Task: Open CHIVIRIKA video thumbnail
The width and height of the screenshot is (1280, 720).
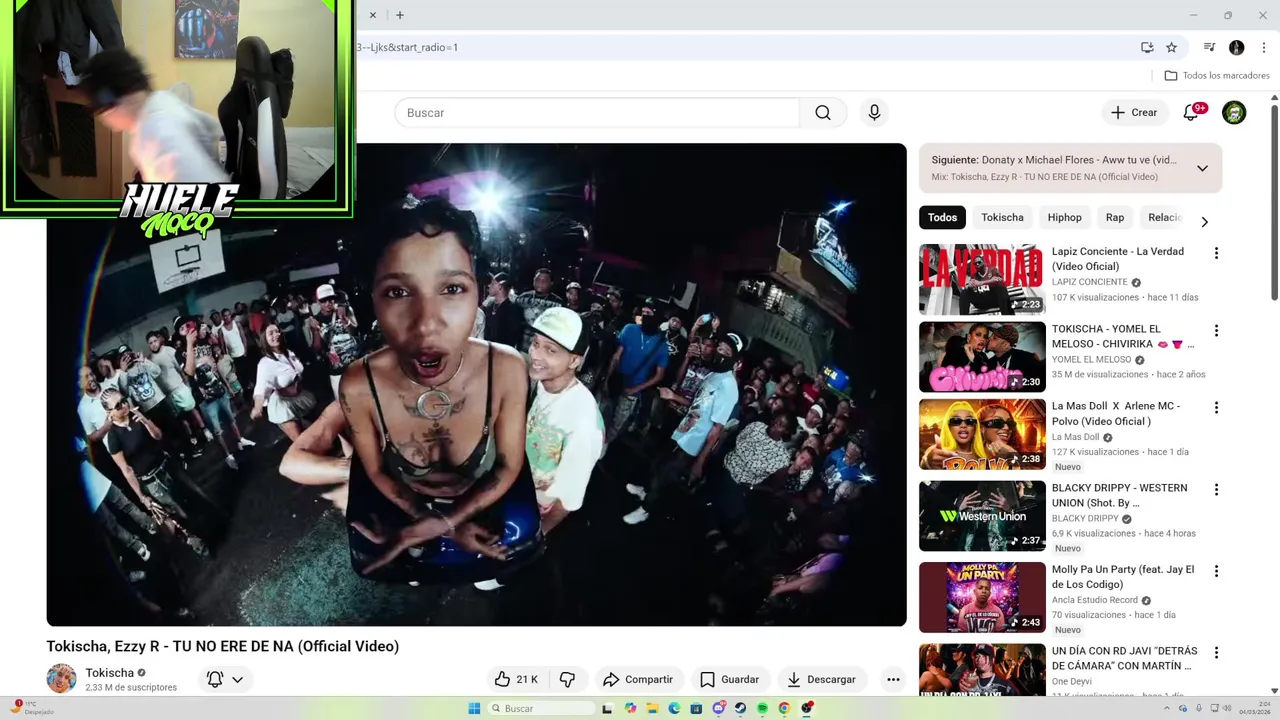Action: pos(982,357)
